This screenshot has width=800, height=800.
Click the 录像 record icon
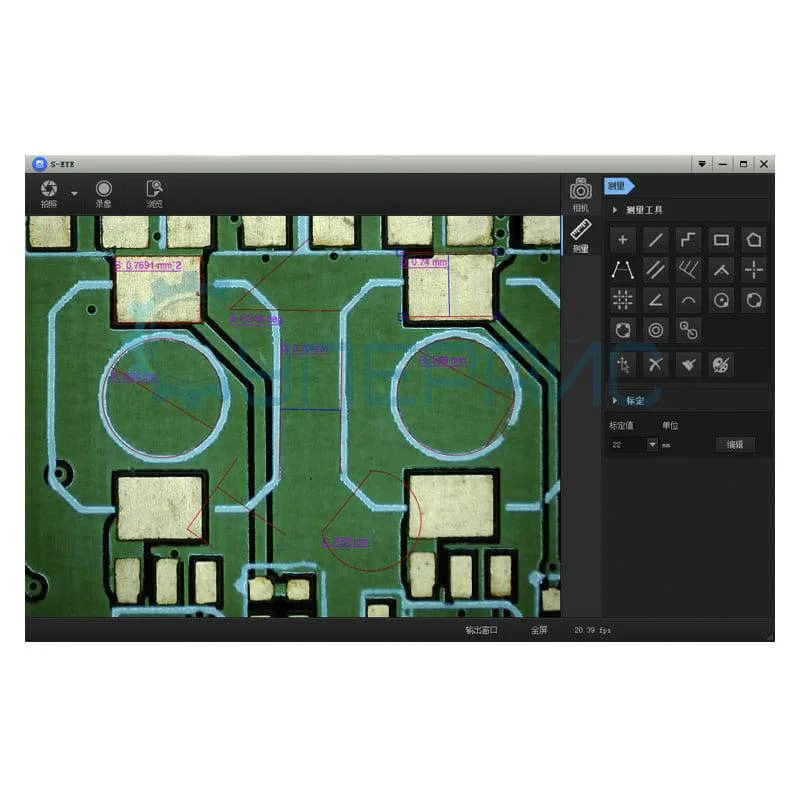click(x=103, y=190)
